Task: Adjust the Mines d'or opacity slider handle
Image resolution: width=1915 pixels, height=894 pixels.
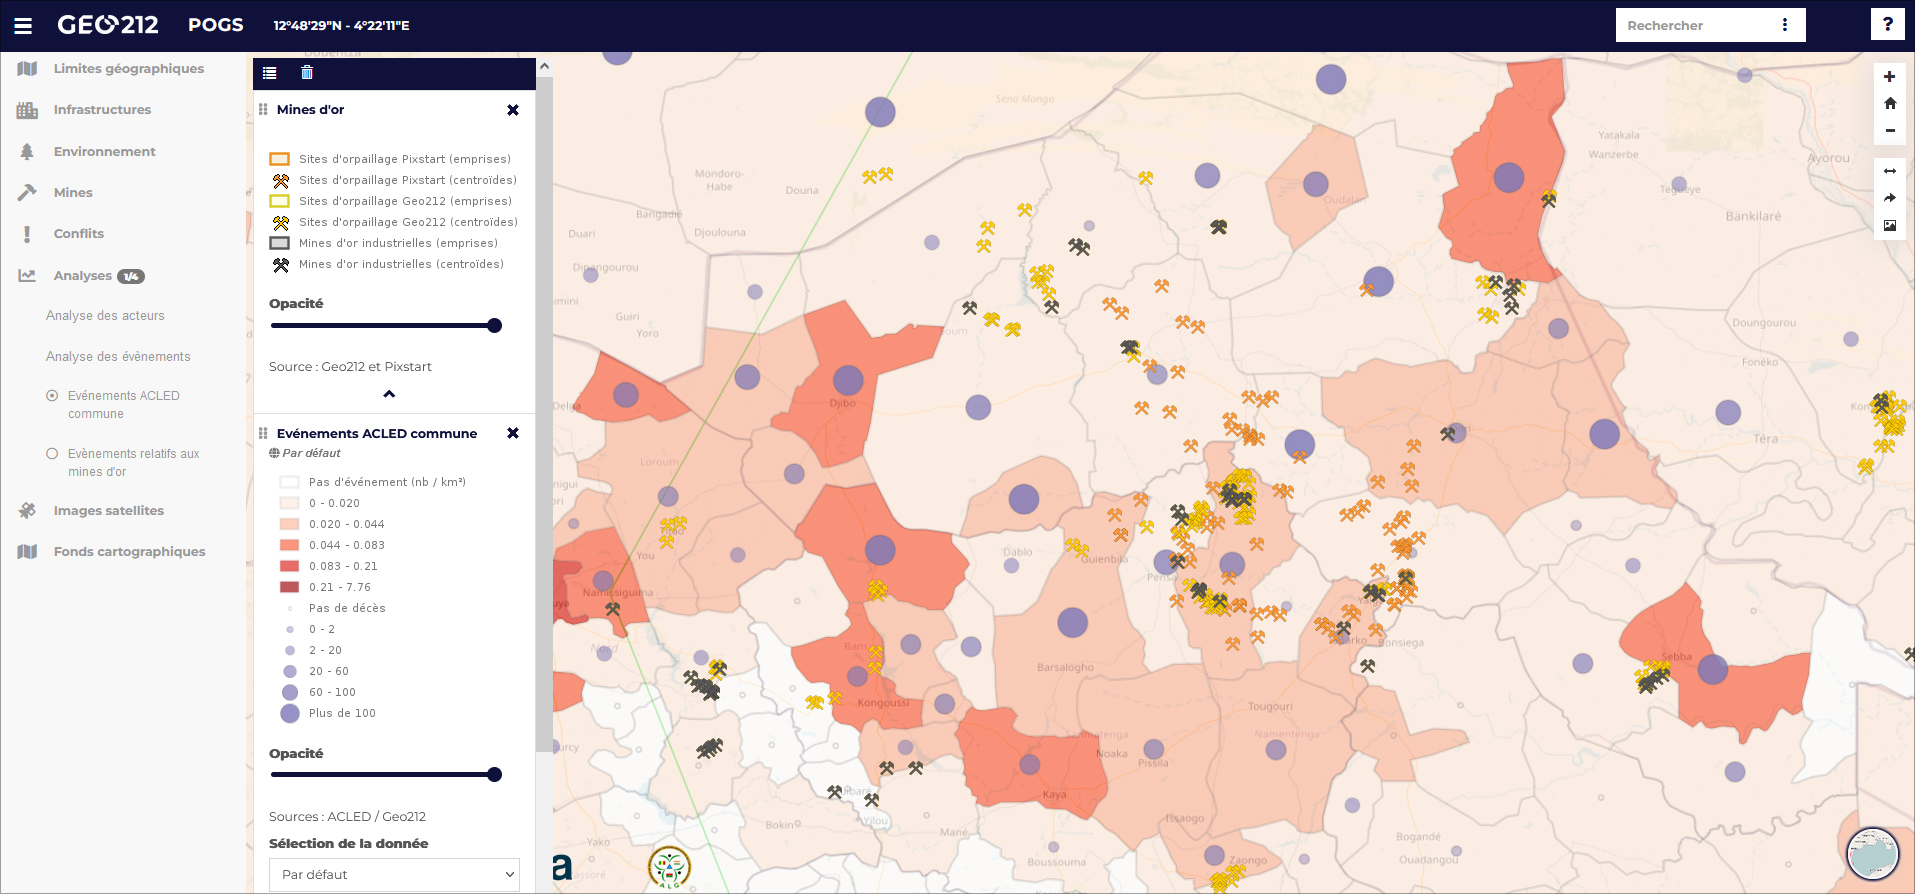Action: pyautogui.click(x=494, y=326)
